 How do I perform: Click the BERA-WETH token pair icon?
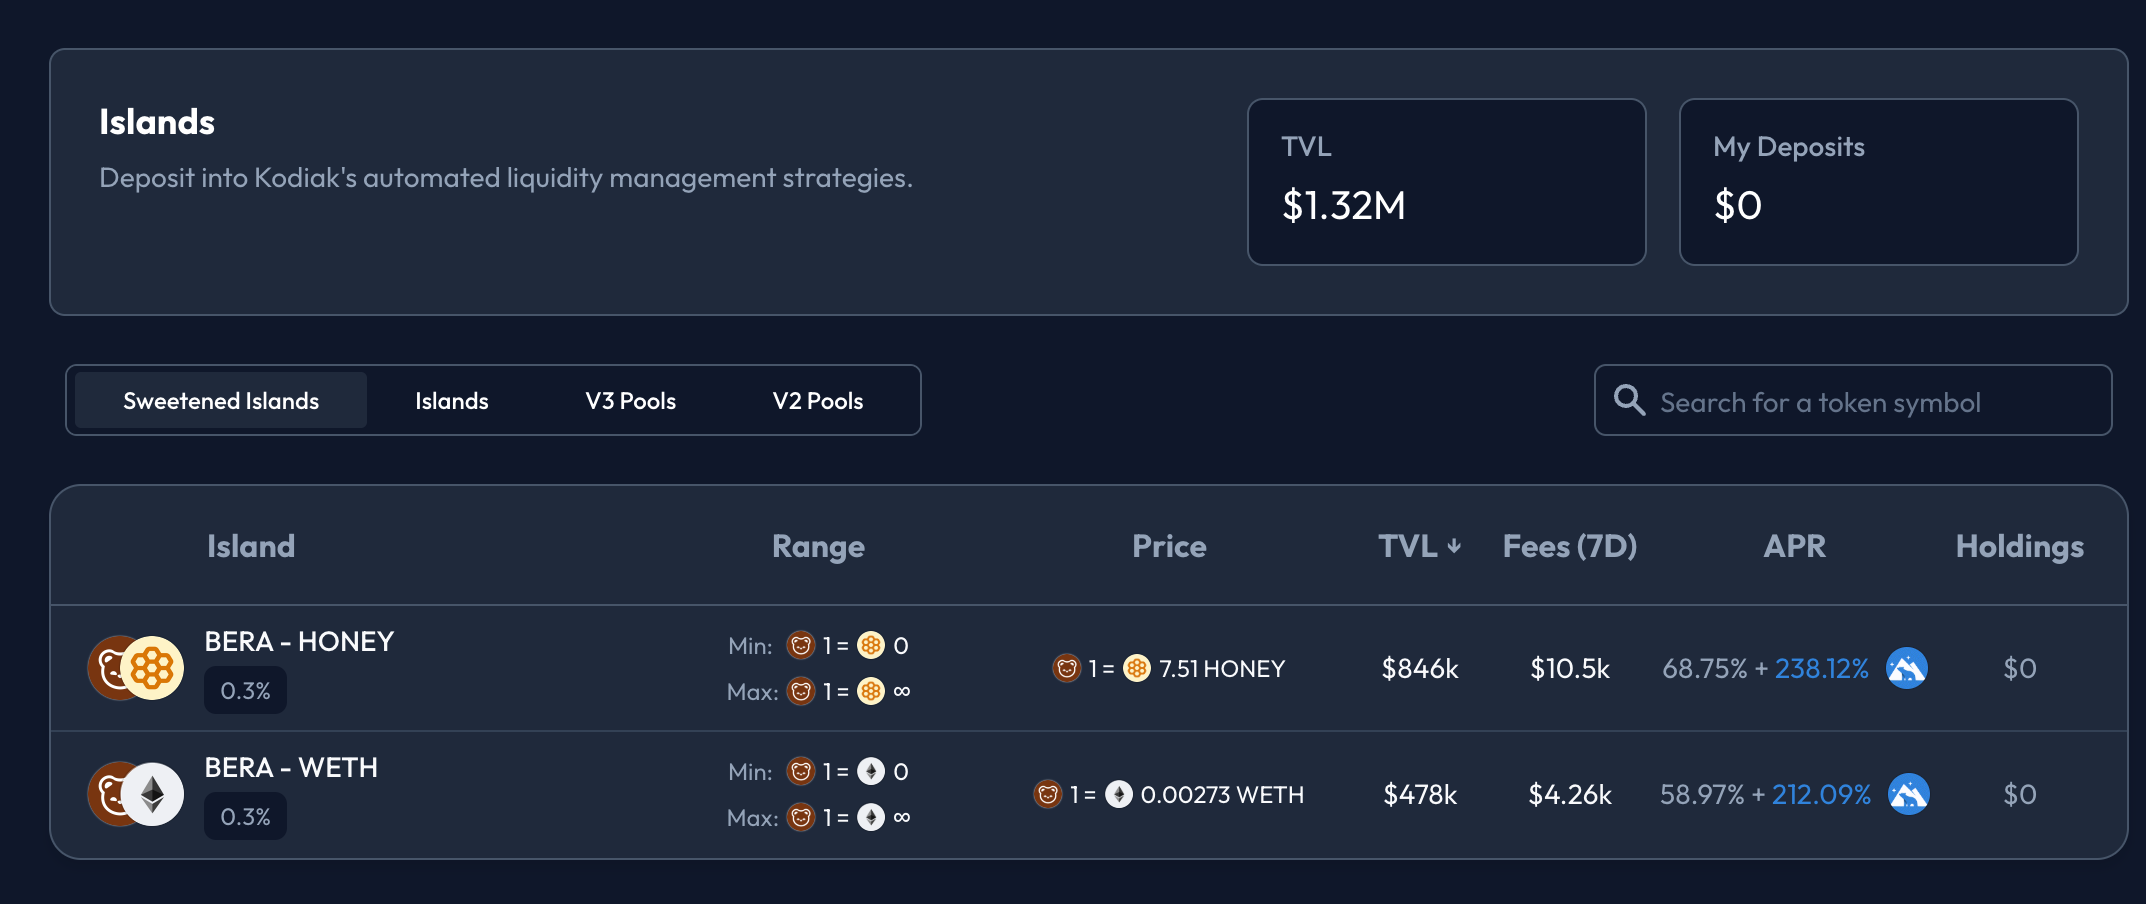(136, 794)
